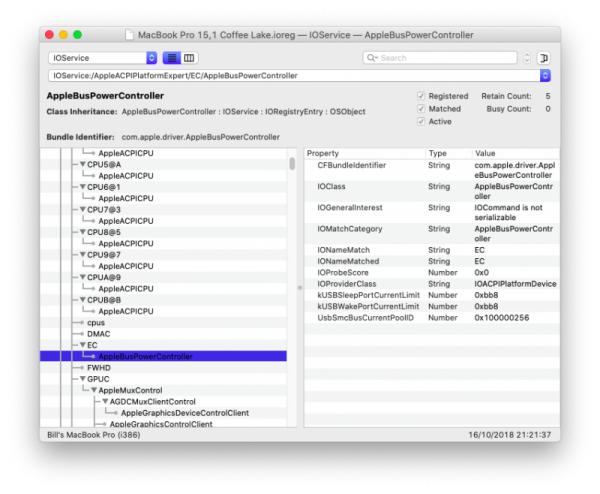Open the IOService path combo box arrow
The height and width of the screenshot is (494, 600).
tap(545, 75)
